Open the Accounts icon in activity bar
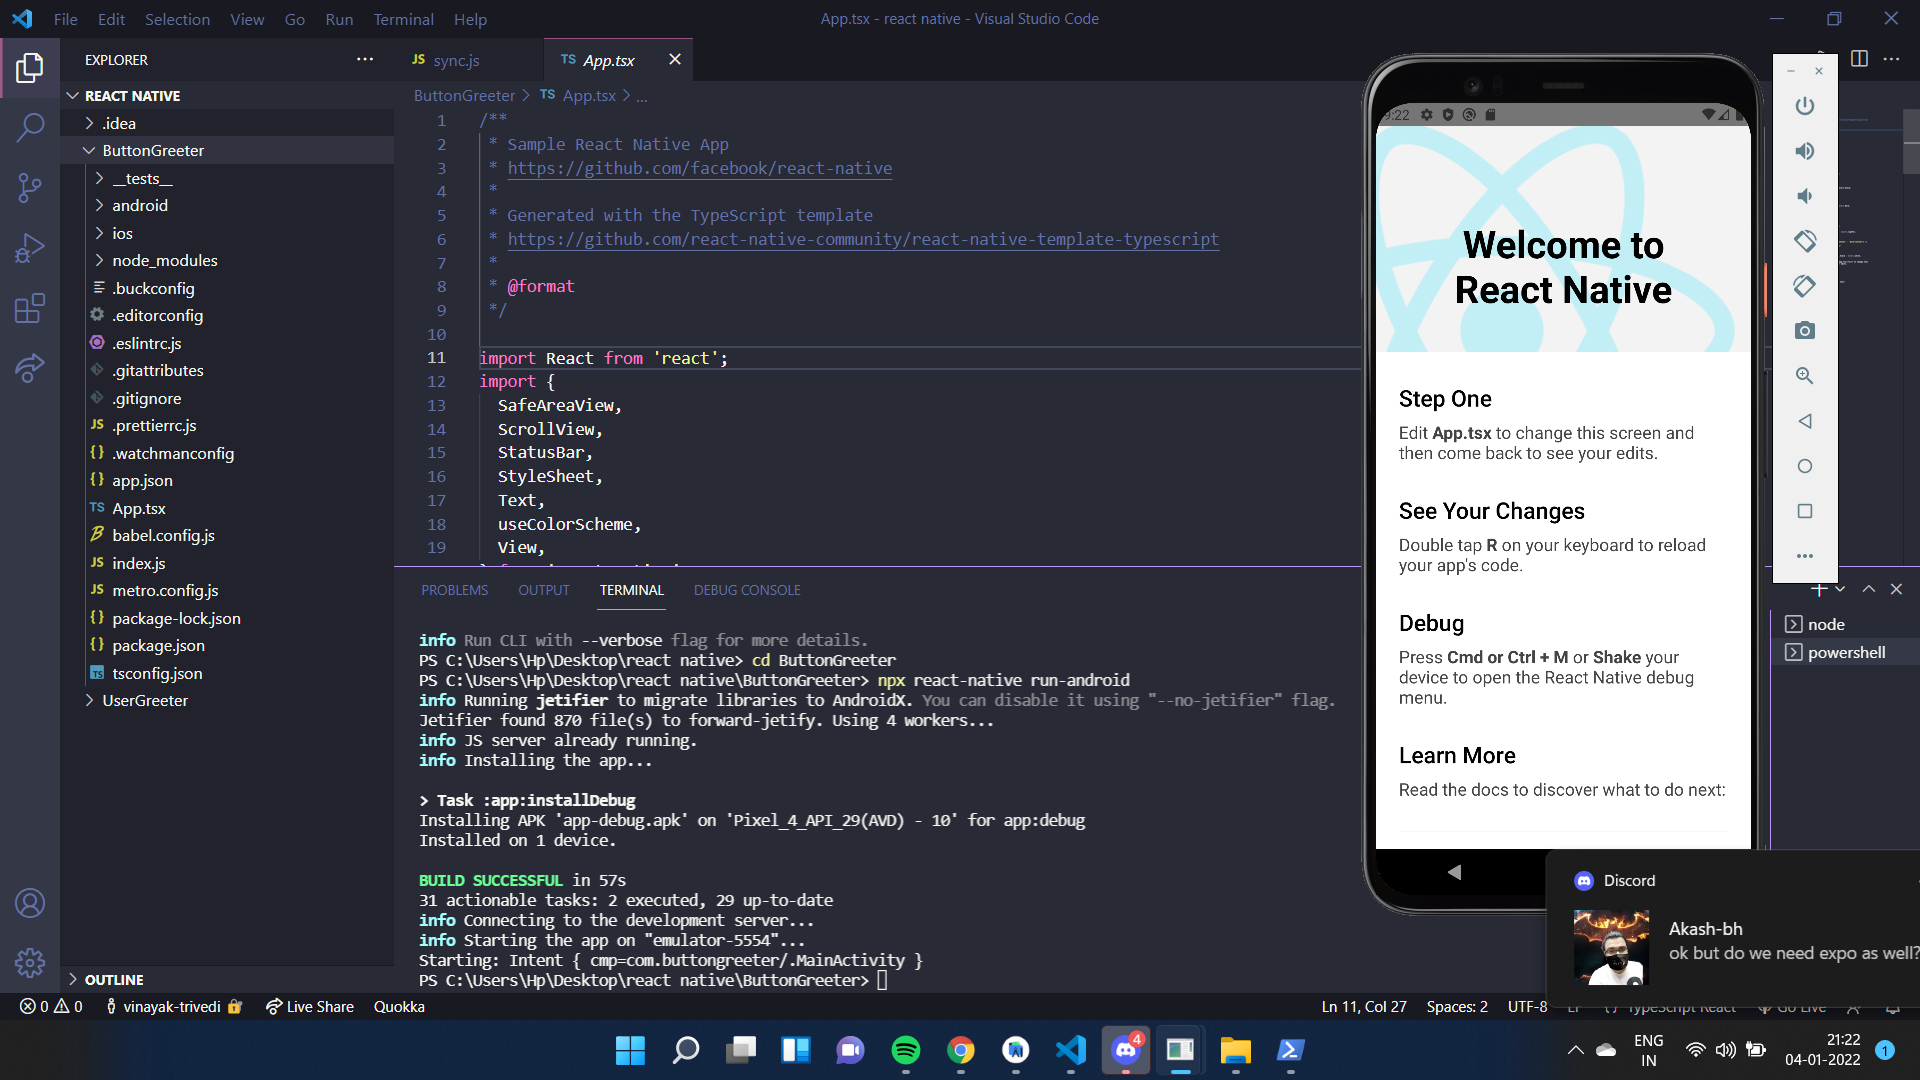1920x1080 pixels. 30,903
